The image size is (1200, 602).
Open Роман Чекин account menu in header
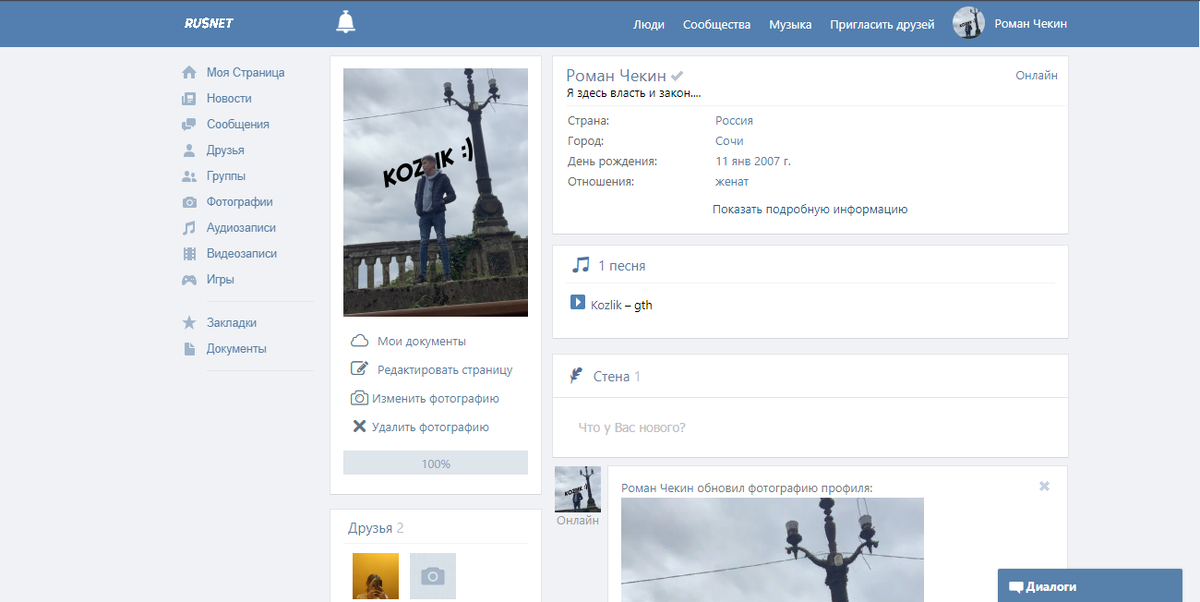[1017, 24]
